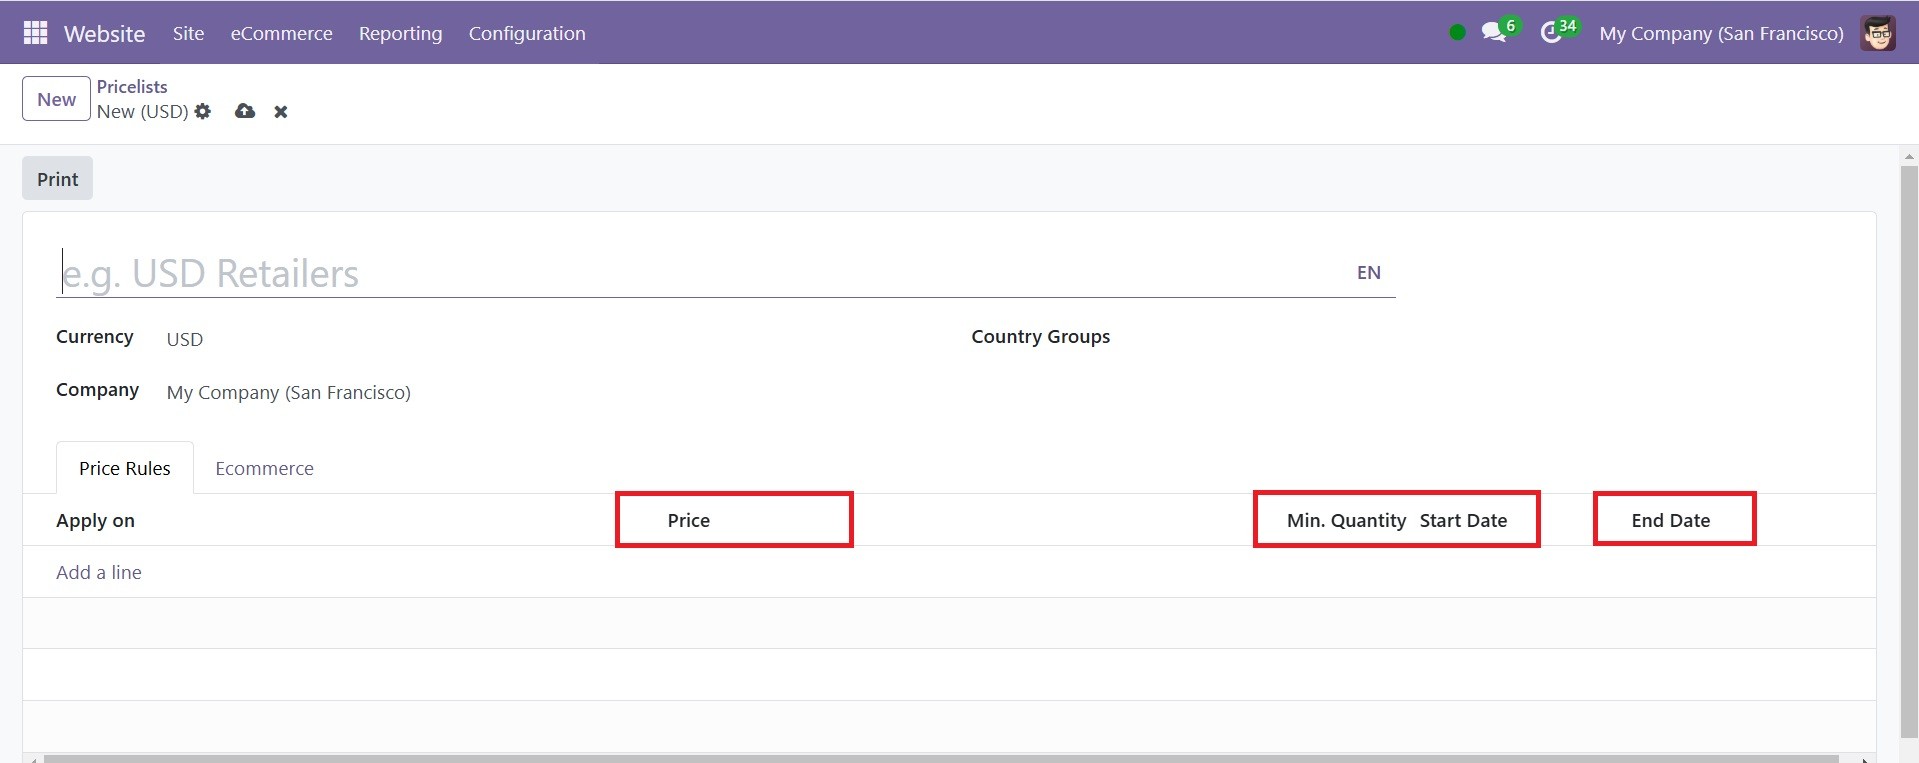This screenshot has width=1919, height=763.
Task: Open the company switcher My Company (San Francisco)
Action: pos(1721,33)
